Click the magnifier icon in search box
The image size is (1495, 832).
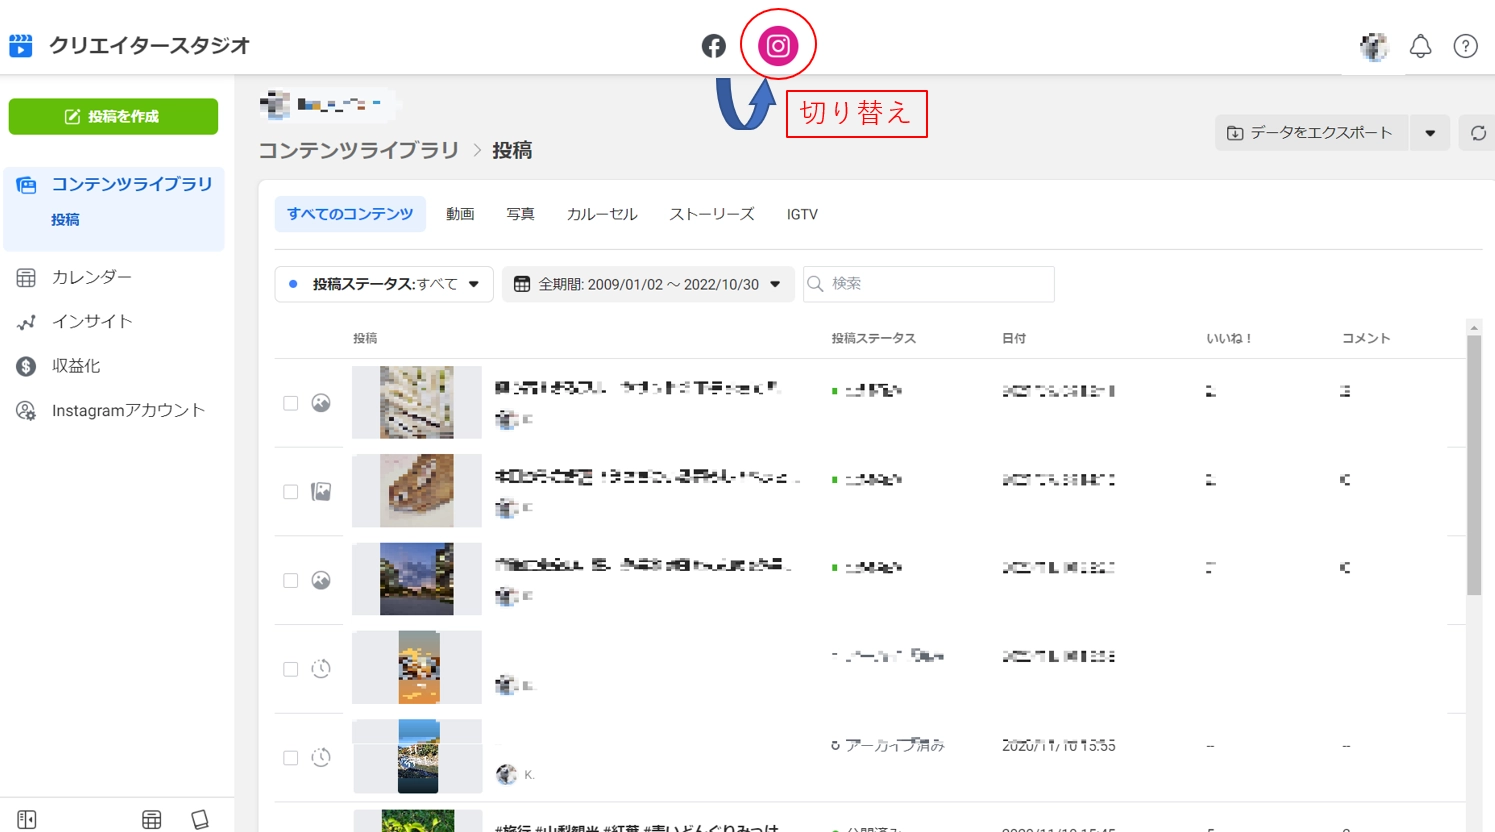(816, 284)
